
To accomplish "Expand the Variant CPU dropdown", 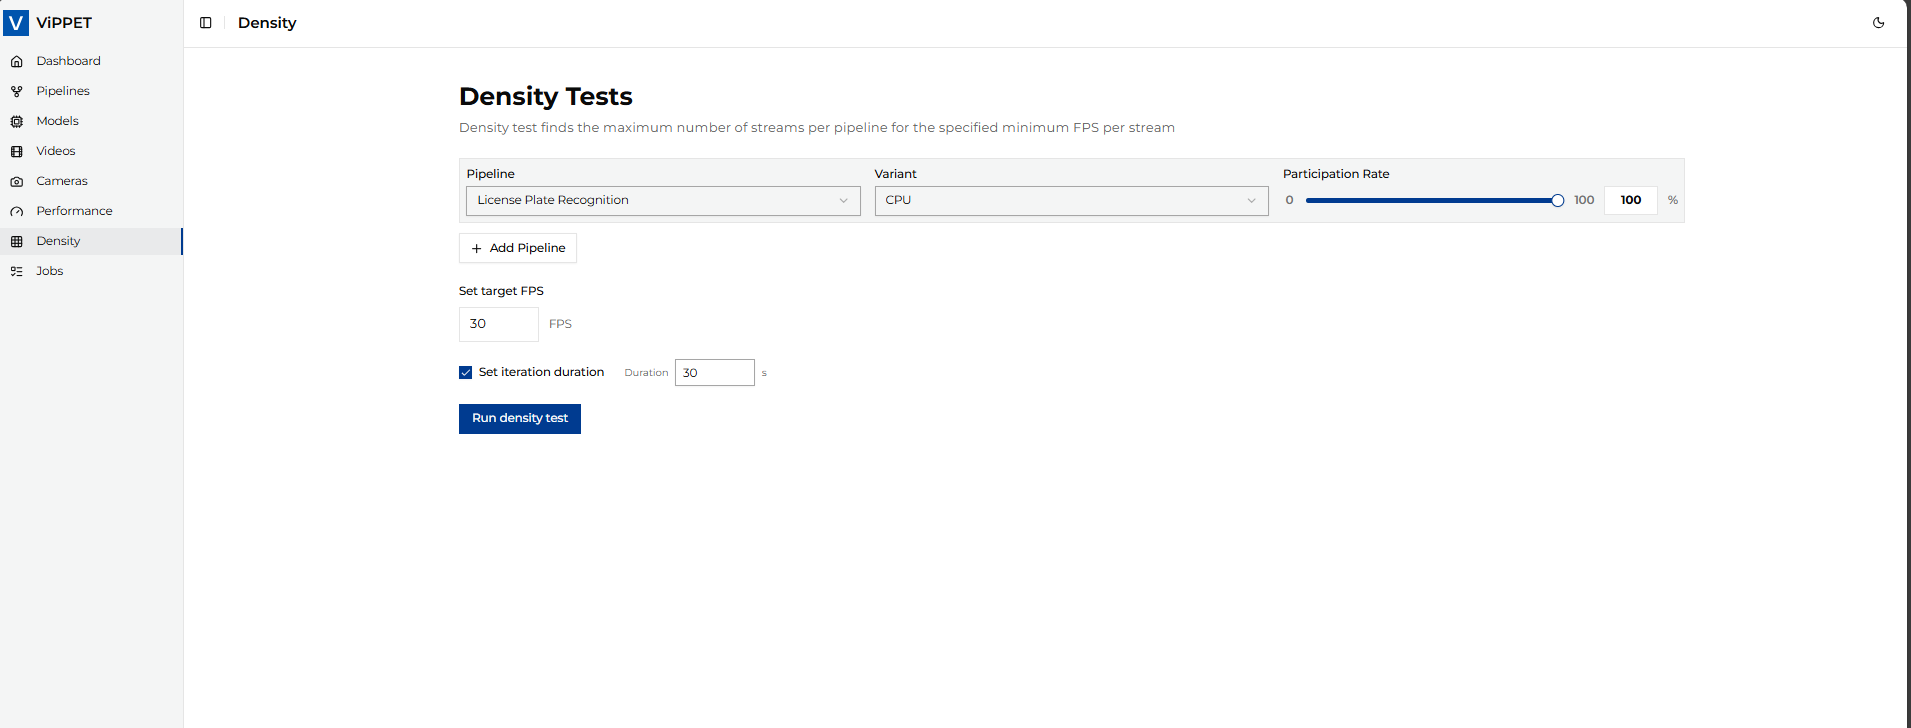I will [1070, 200].
